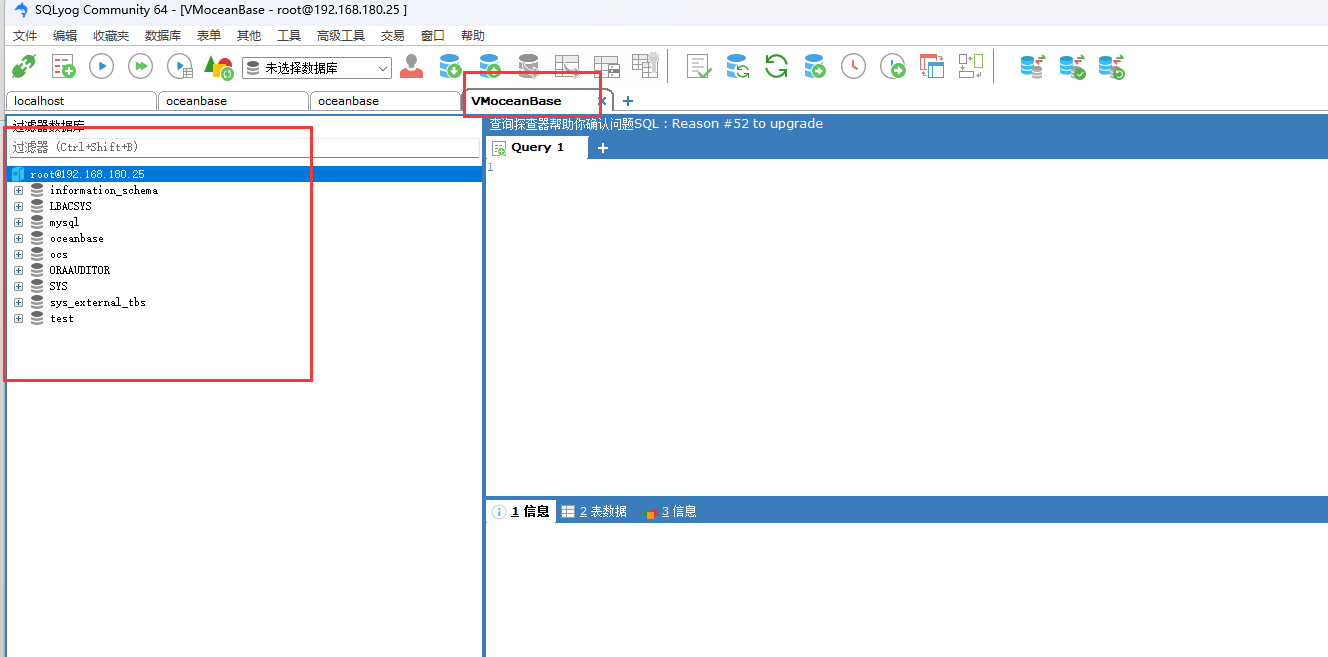The height and width of the screenshot is (657, 1328).
Task: Add a new connection tab with plus
Action: [628, 101]
